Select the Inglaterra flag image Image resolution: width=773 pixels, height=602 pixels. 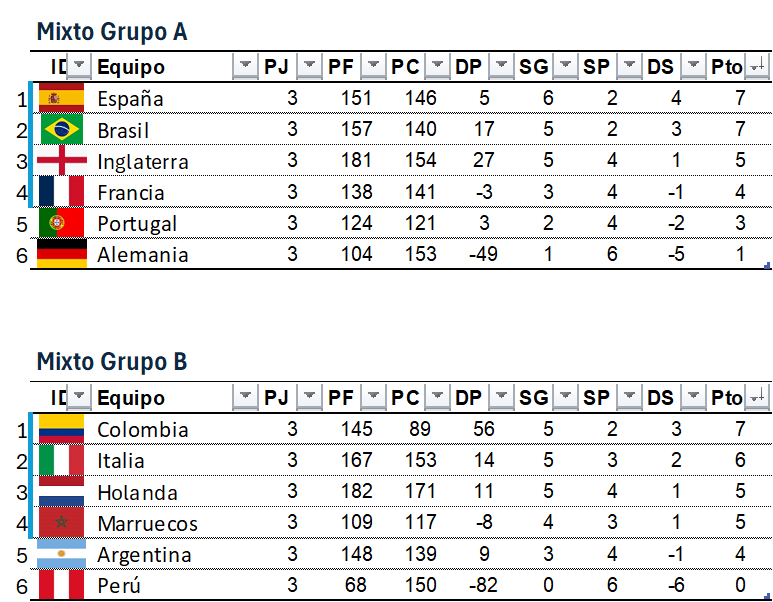coord(60,161)
